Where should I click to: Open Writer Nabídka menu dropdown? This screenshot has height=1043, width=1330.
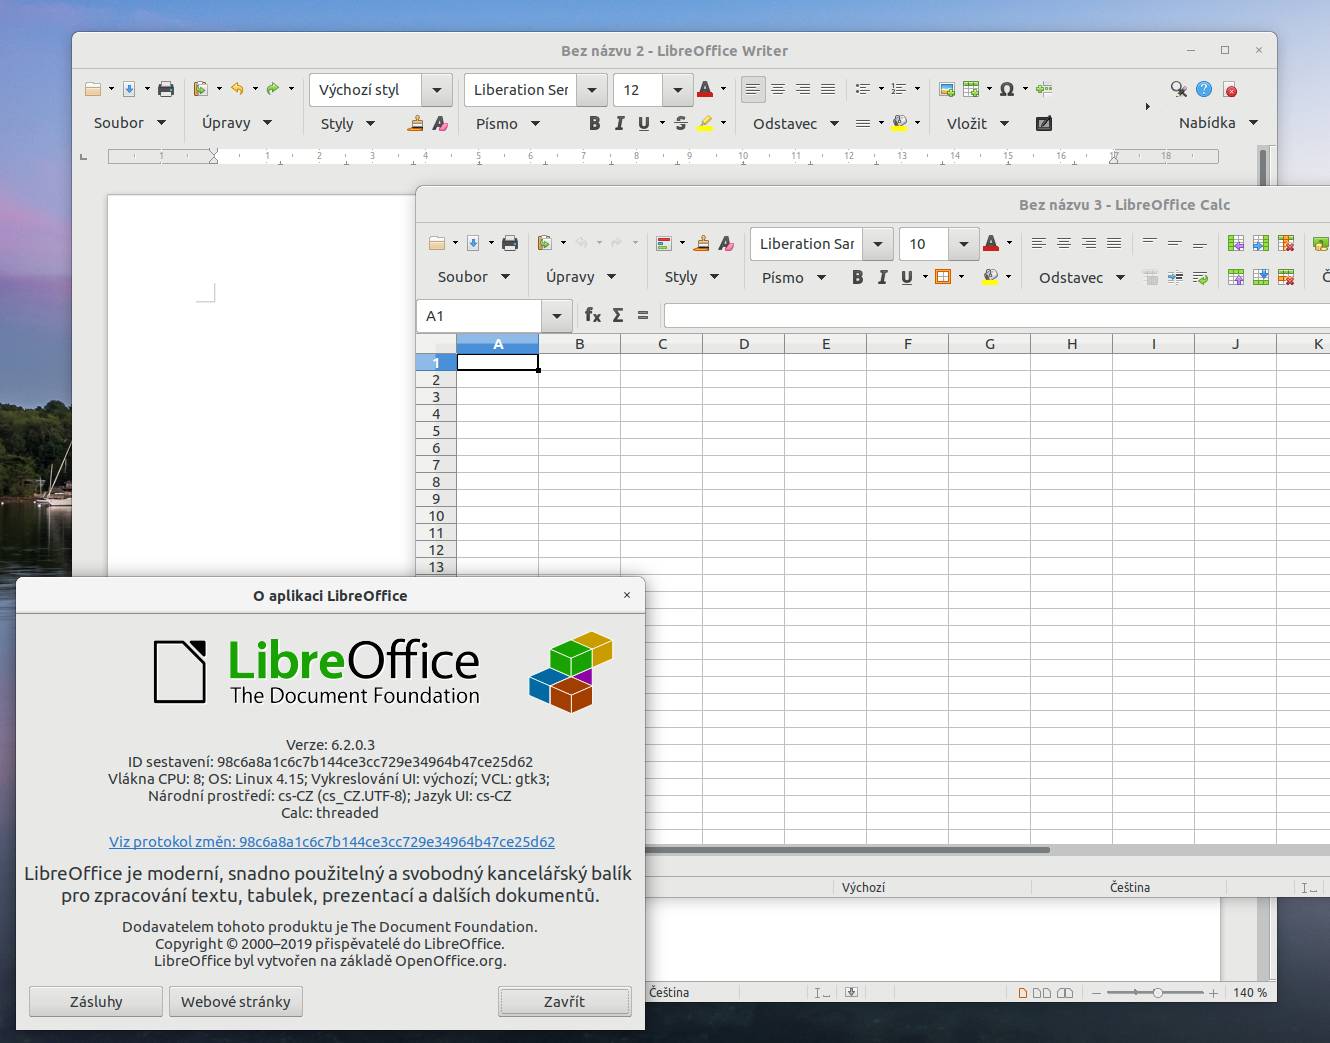tap(1218, 122)
